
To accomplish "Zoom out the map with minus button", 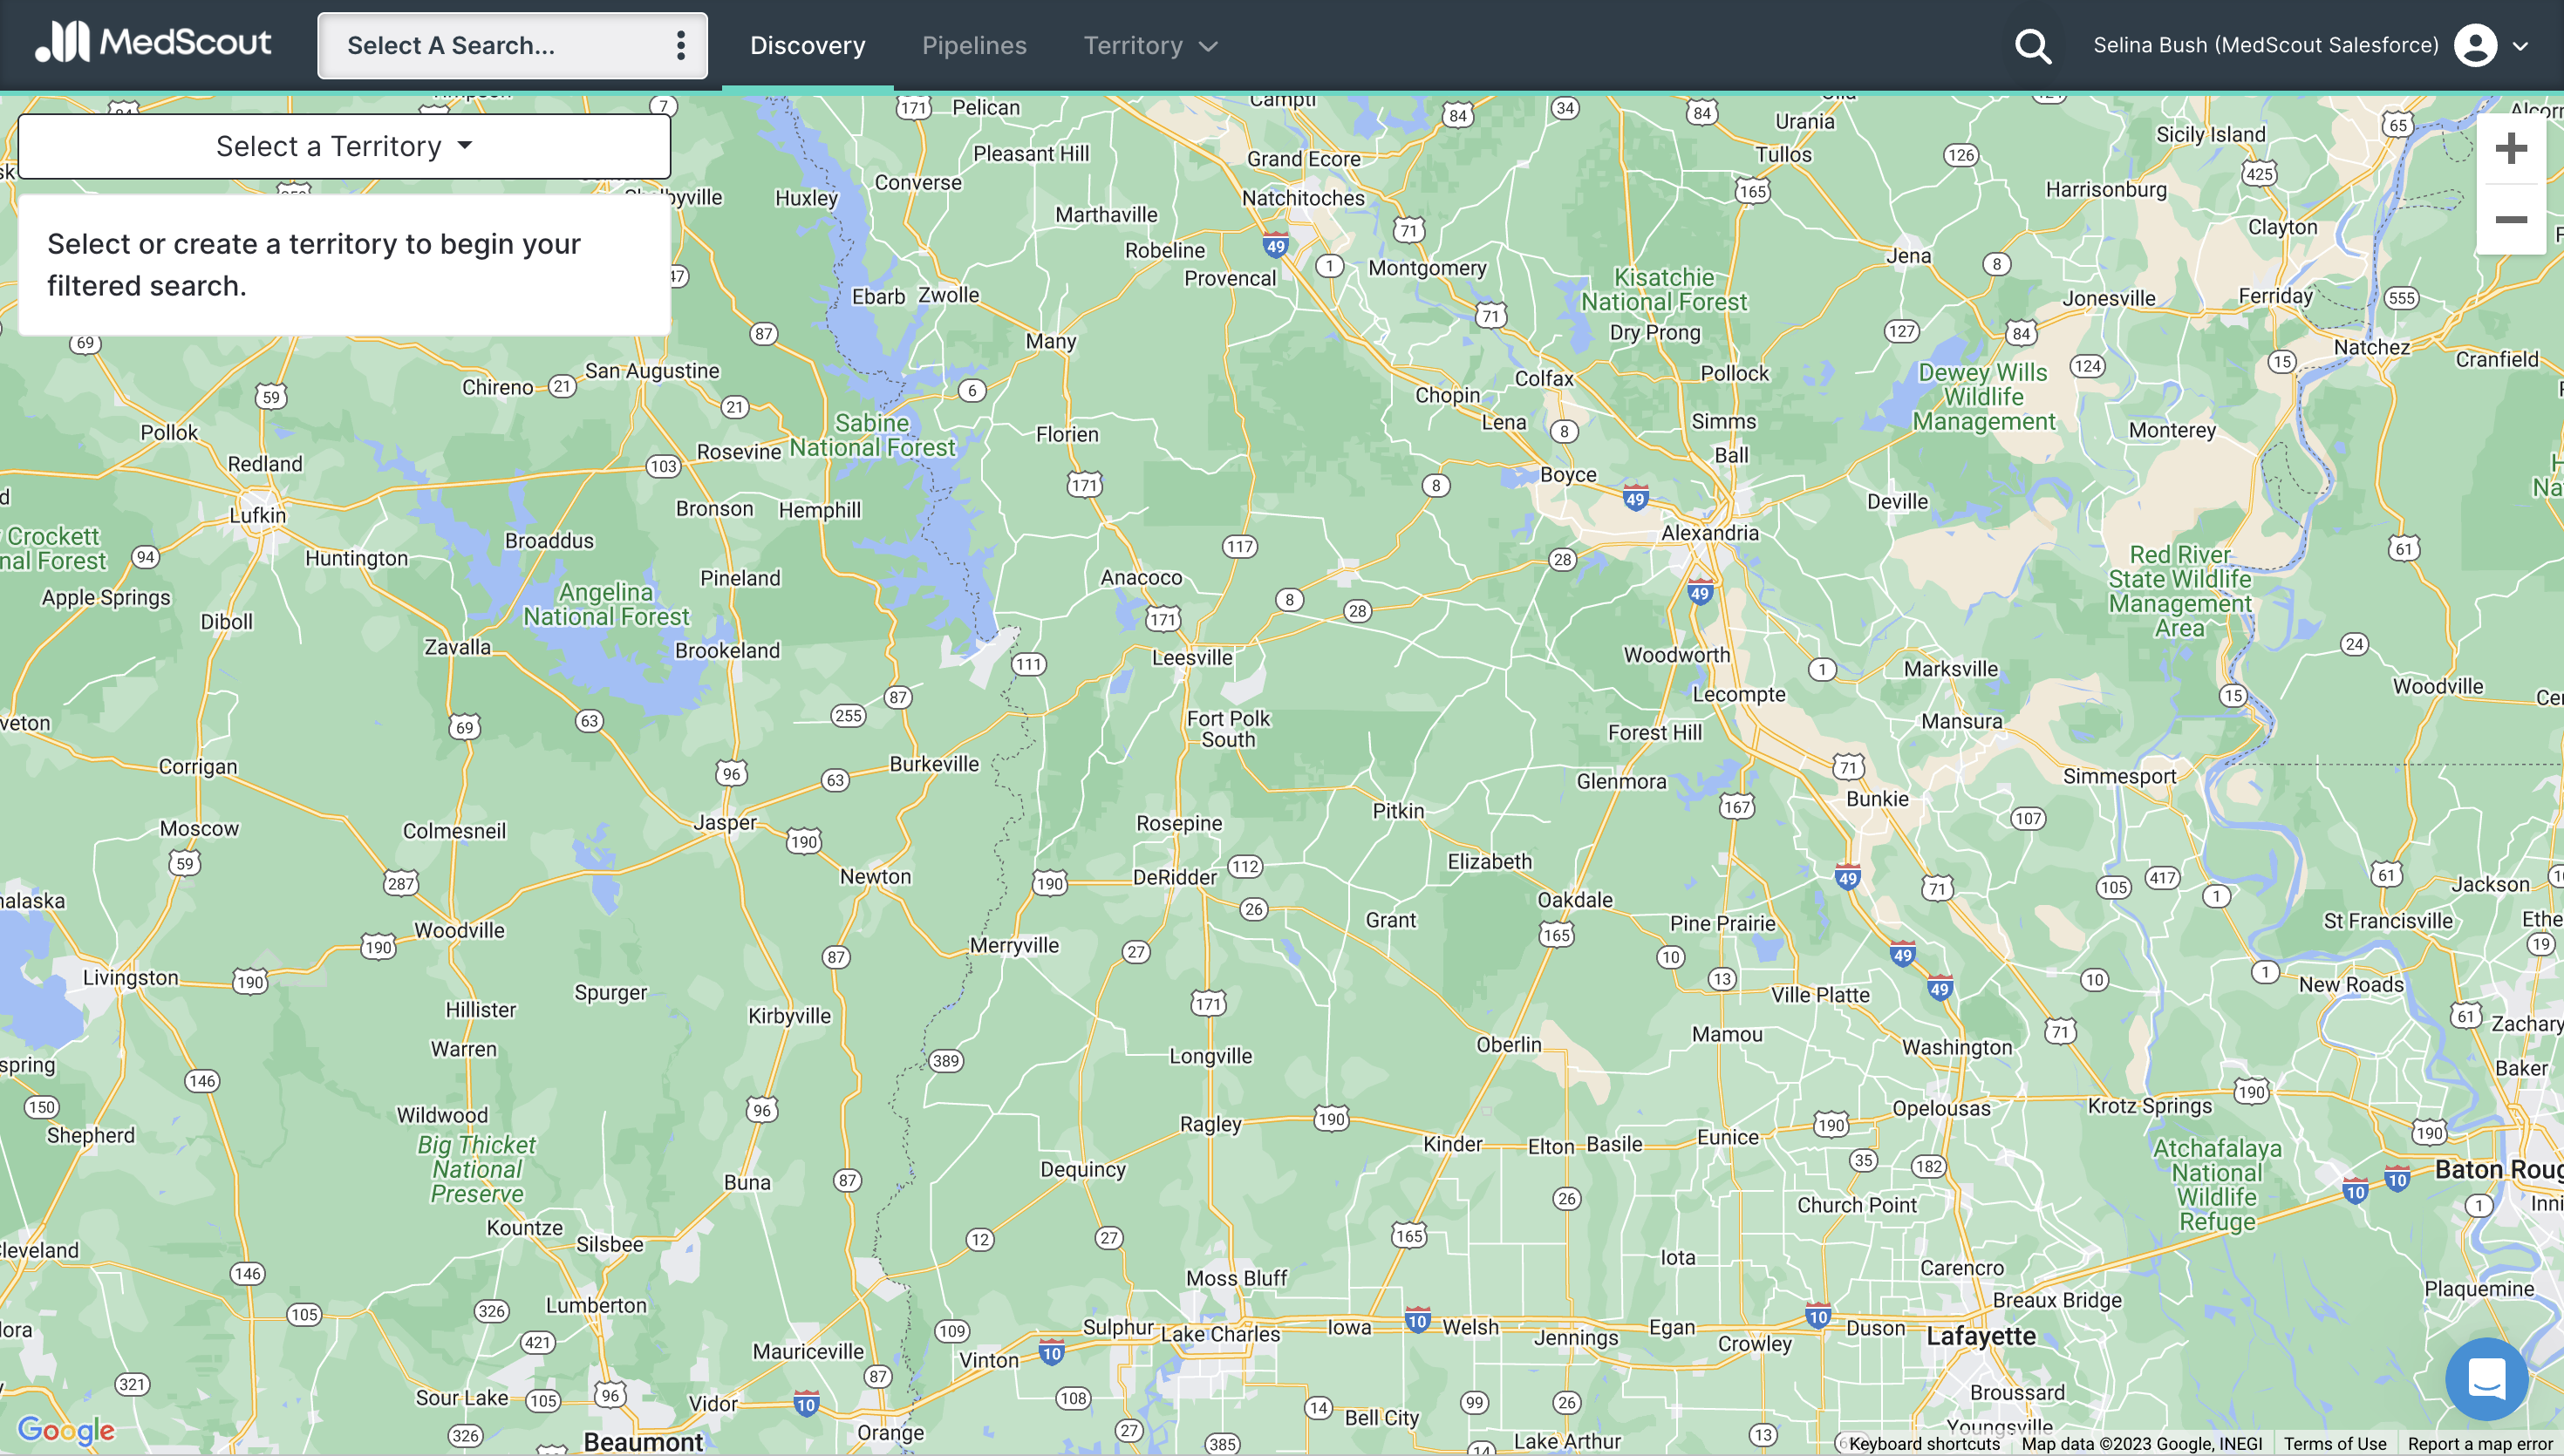I will coord(2510,220).
